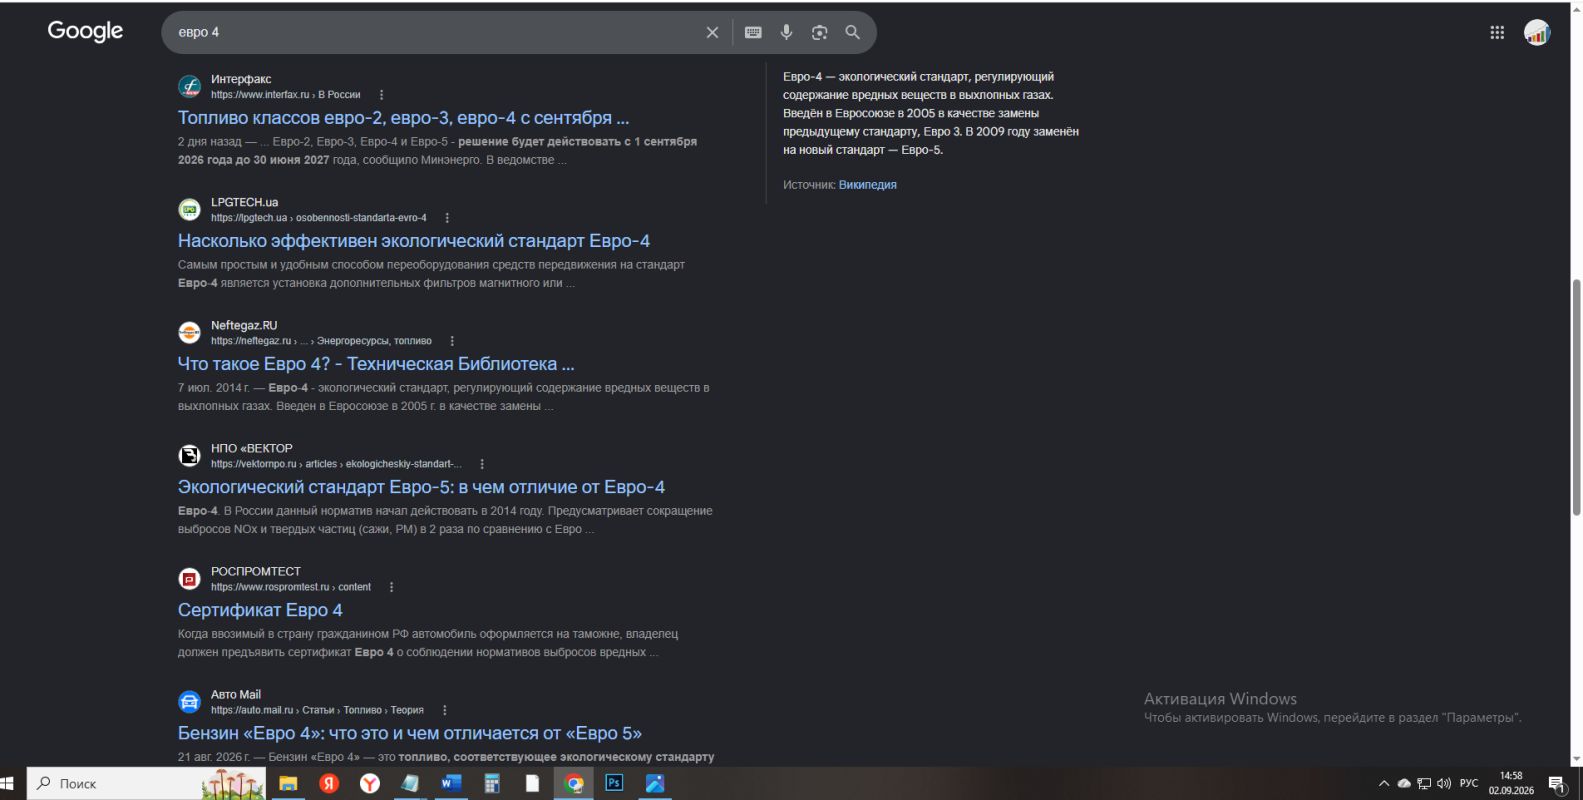The image size is (1583, 800).
Task: Go to Google home via the logo
Action: 85,31
